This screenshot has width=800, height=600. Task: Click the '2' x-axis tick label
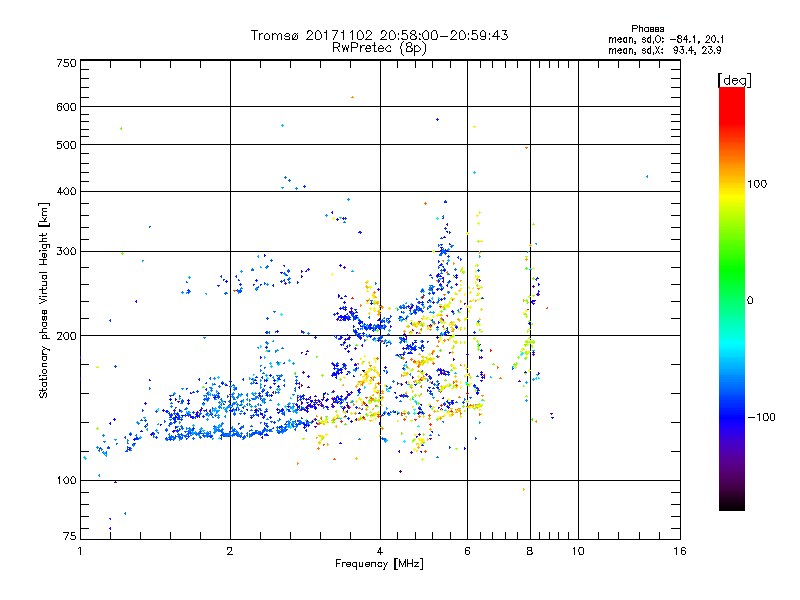tap(230, 551)
